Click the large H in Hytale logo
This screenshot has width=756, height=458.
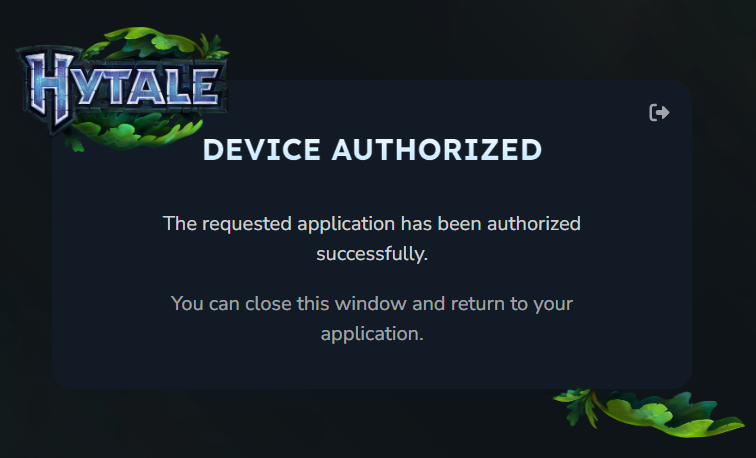point(51,88)
